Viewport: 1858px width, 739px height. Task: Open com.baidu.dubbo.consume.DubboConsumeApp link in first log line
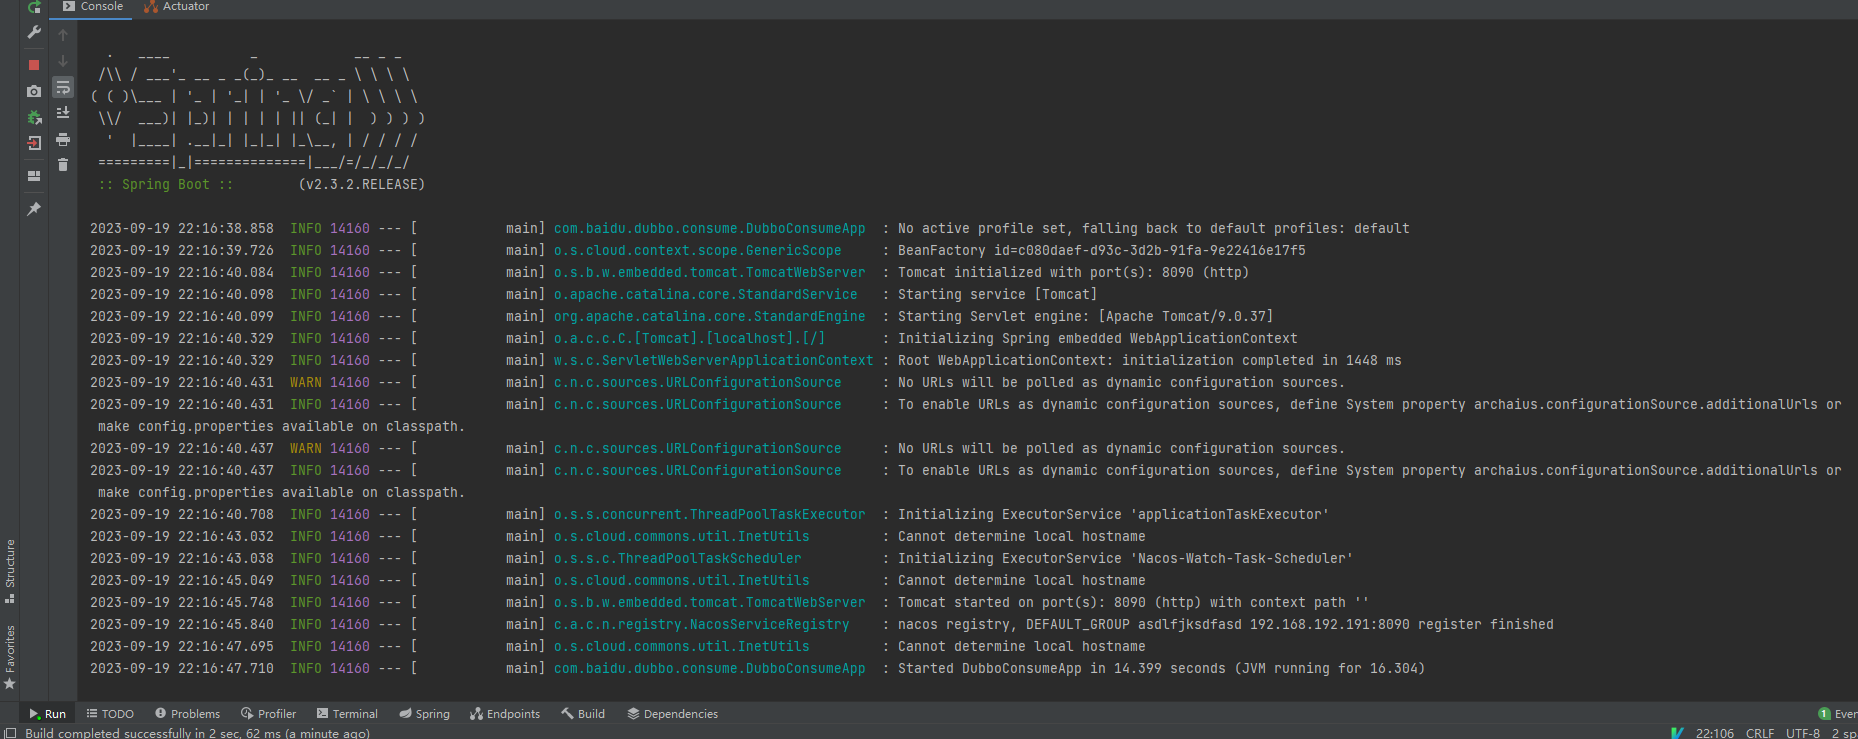710,229
